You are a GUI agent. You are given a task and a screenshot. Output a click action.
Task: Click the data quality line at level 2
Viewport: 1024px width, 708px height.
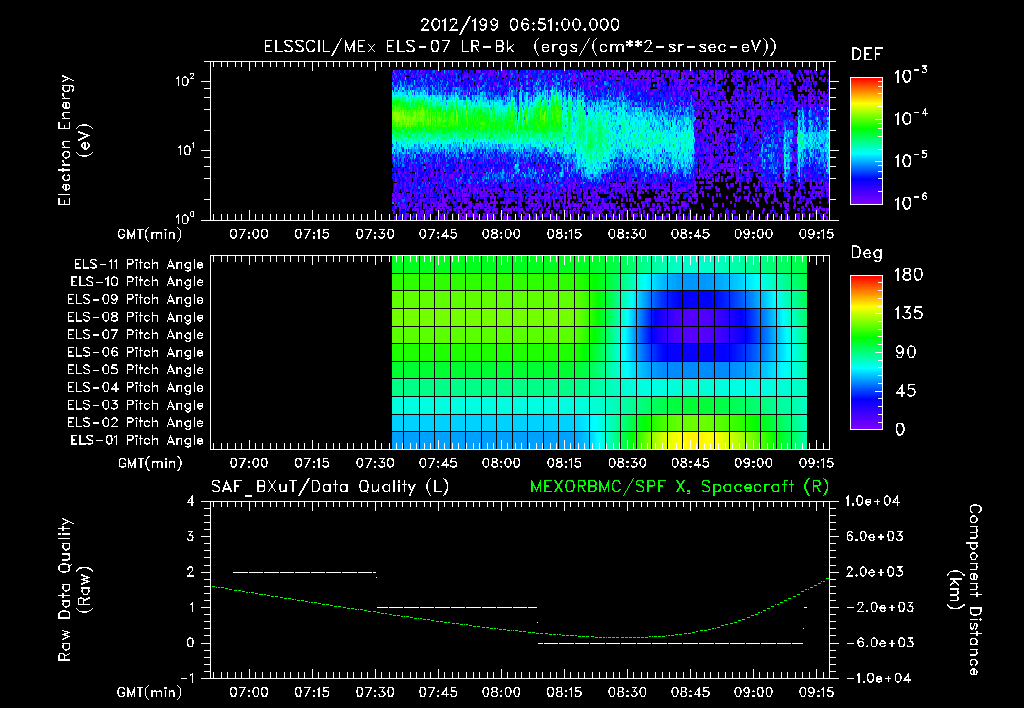tap(305, 573)
